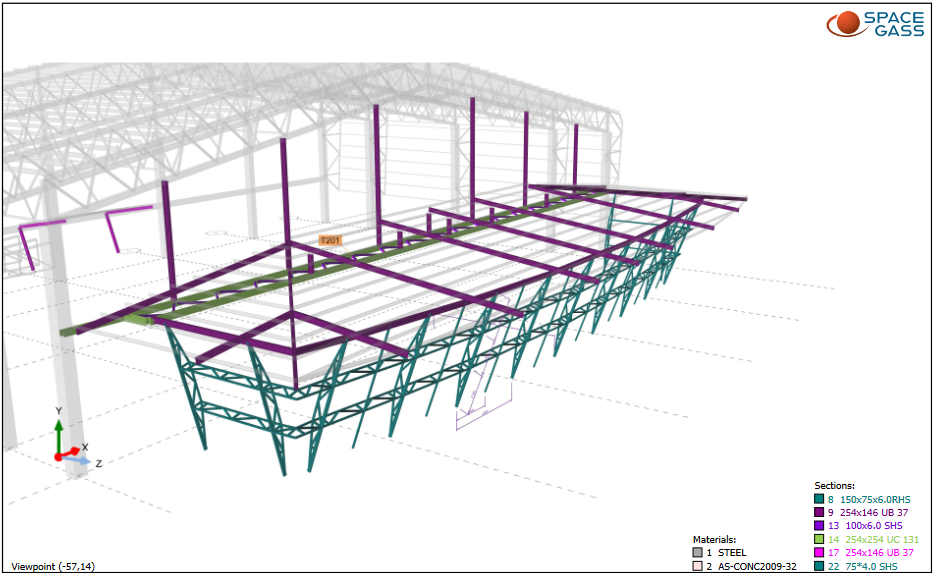Image resolution: width=934 pixels, height=573 pixels.
Task: Click teal swatch for section 8 150x75x6.0RHS
Action: (819, 499)
